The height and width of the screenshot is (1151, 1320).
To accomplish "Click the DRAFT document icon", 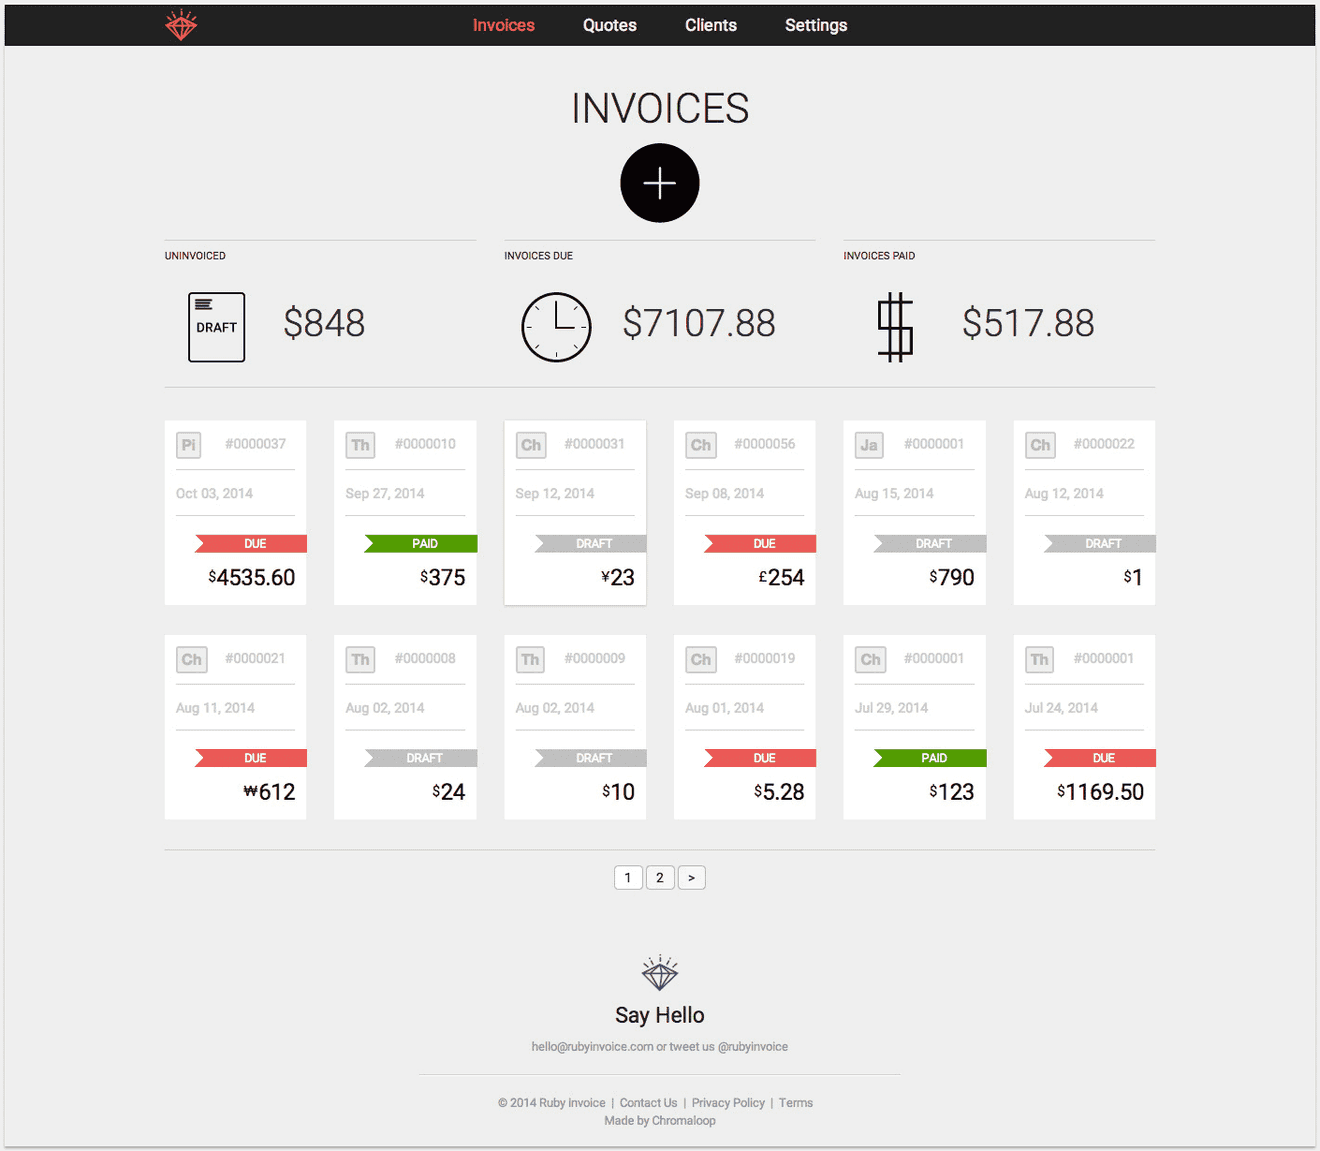I will coord(217,327).
